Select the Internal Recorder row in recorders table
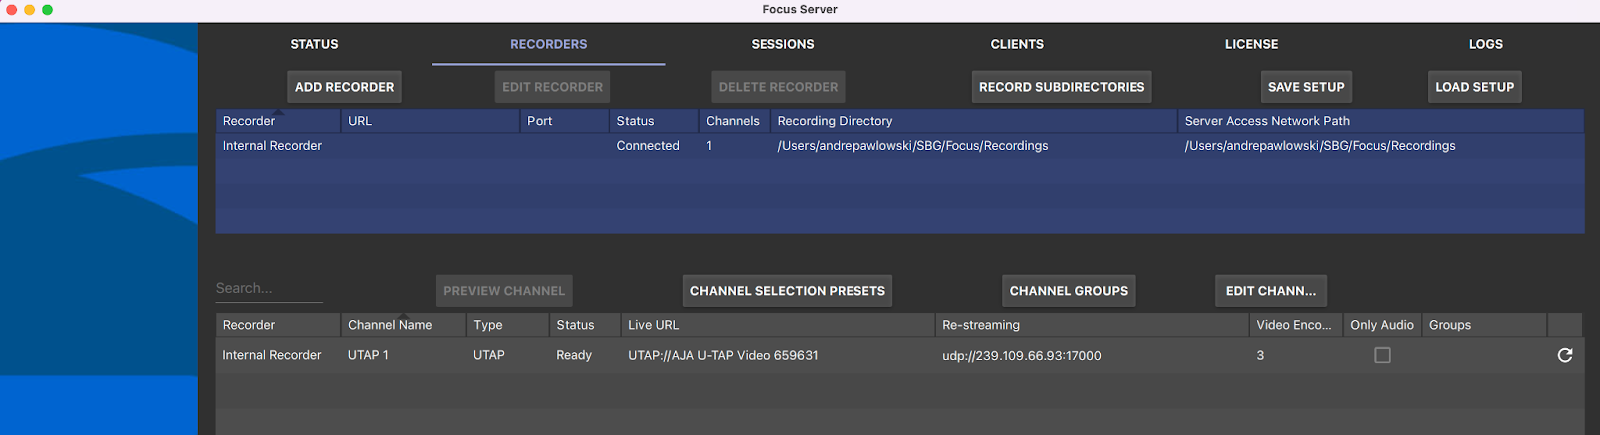The height and width of the screenshot is (435, 1600). pyautogui.click(x=272, y=146)
